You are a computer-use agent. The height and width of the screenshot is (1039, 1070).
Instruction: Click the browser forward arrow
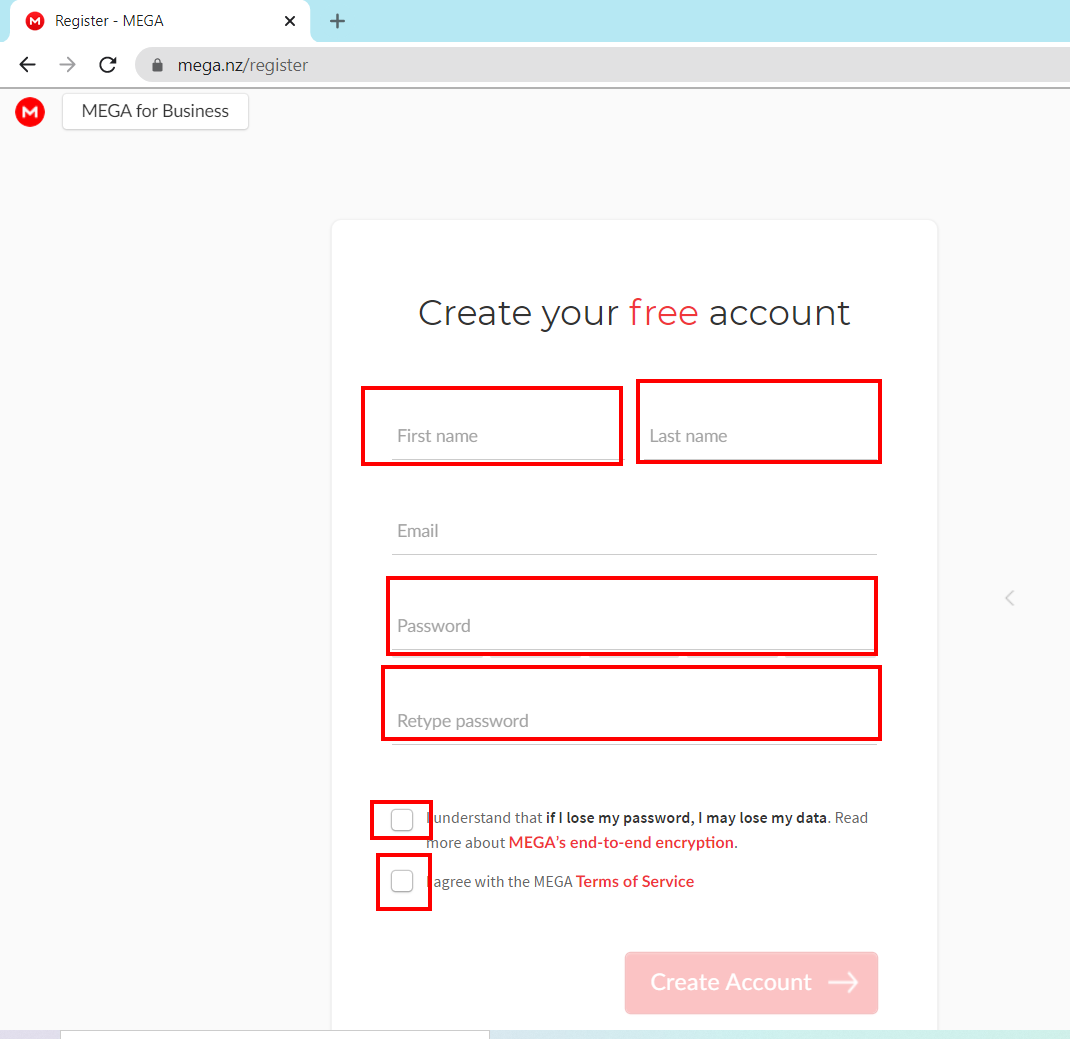68,65
